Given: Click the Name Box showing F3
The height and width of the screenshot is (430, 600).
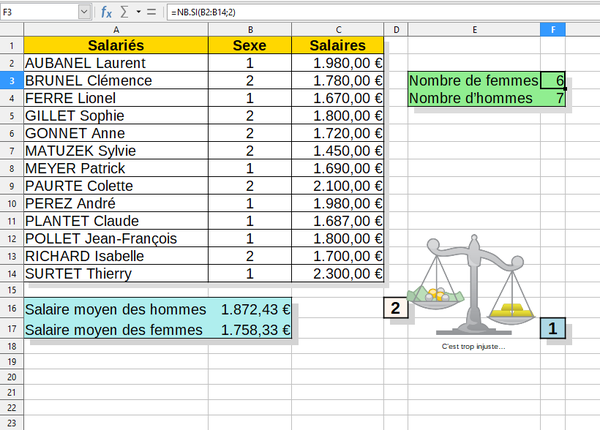Looking at the screenshot, I should pyautogui.click(x=39, y=12).
